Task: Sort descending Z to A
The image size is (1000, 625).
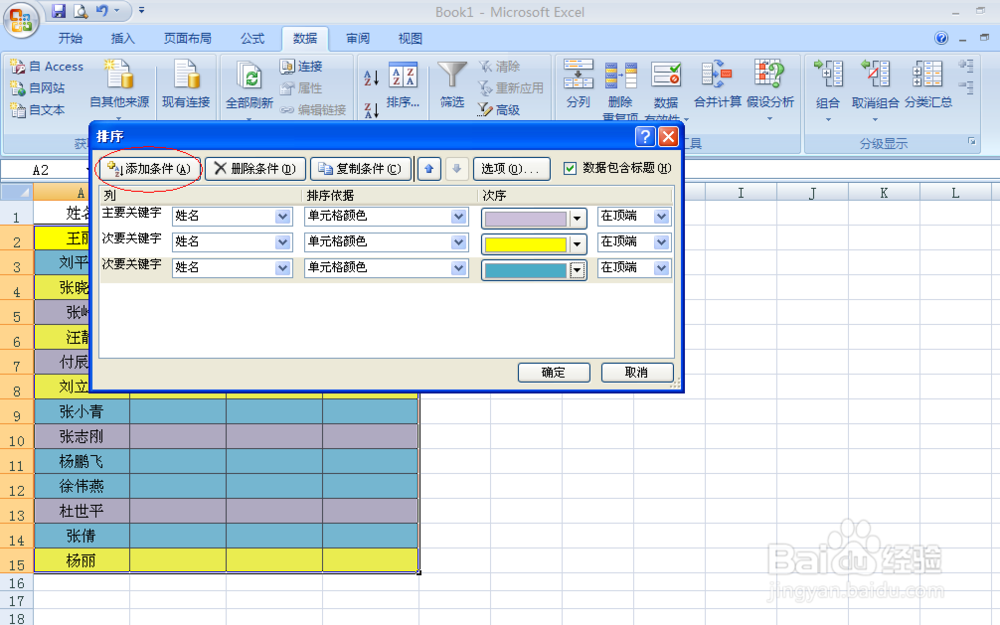Action: [371, 110]
